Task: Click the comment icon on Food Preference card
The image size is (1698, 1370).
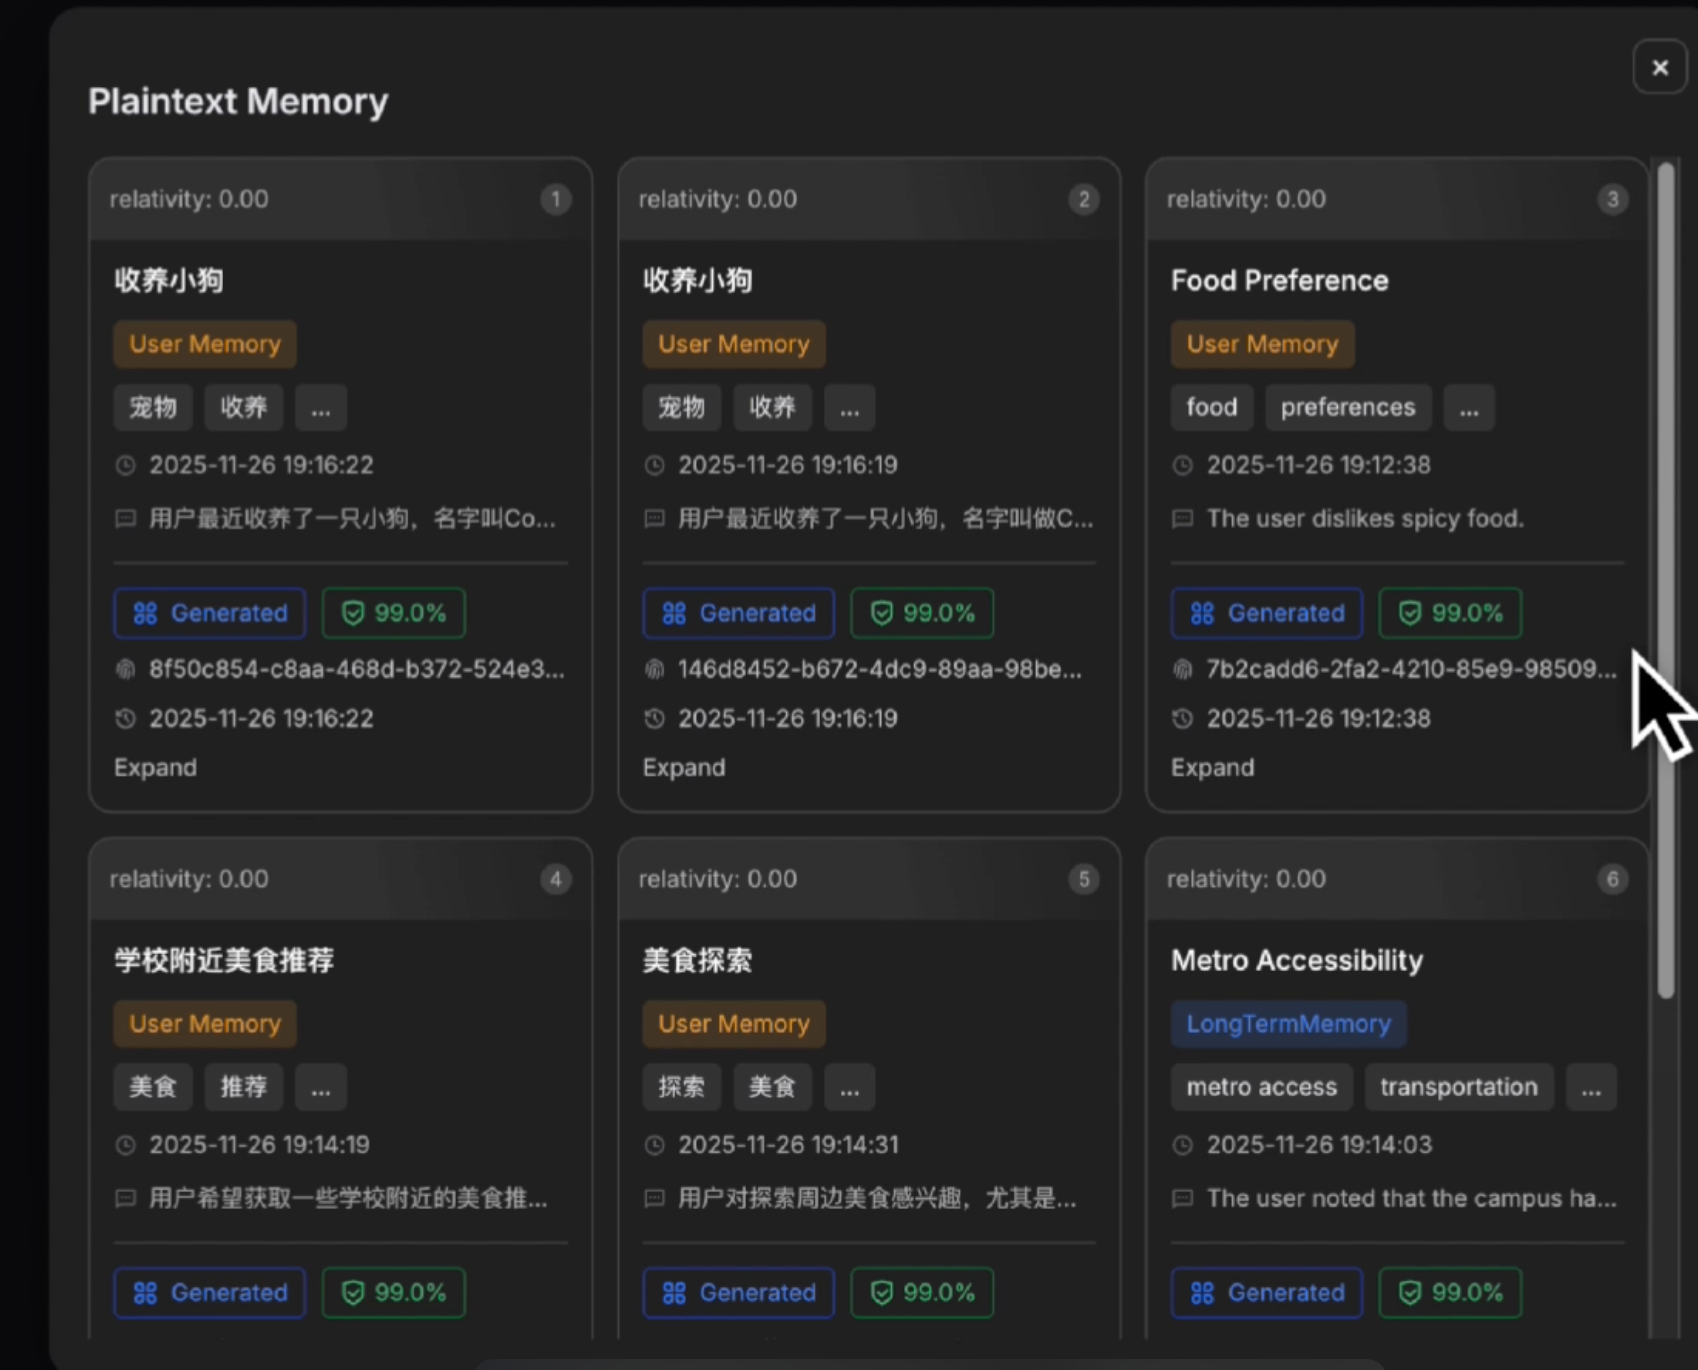Action: 1183,519
